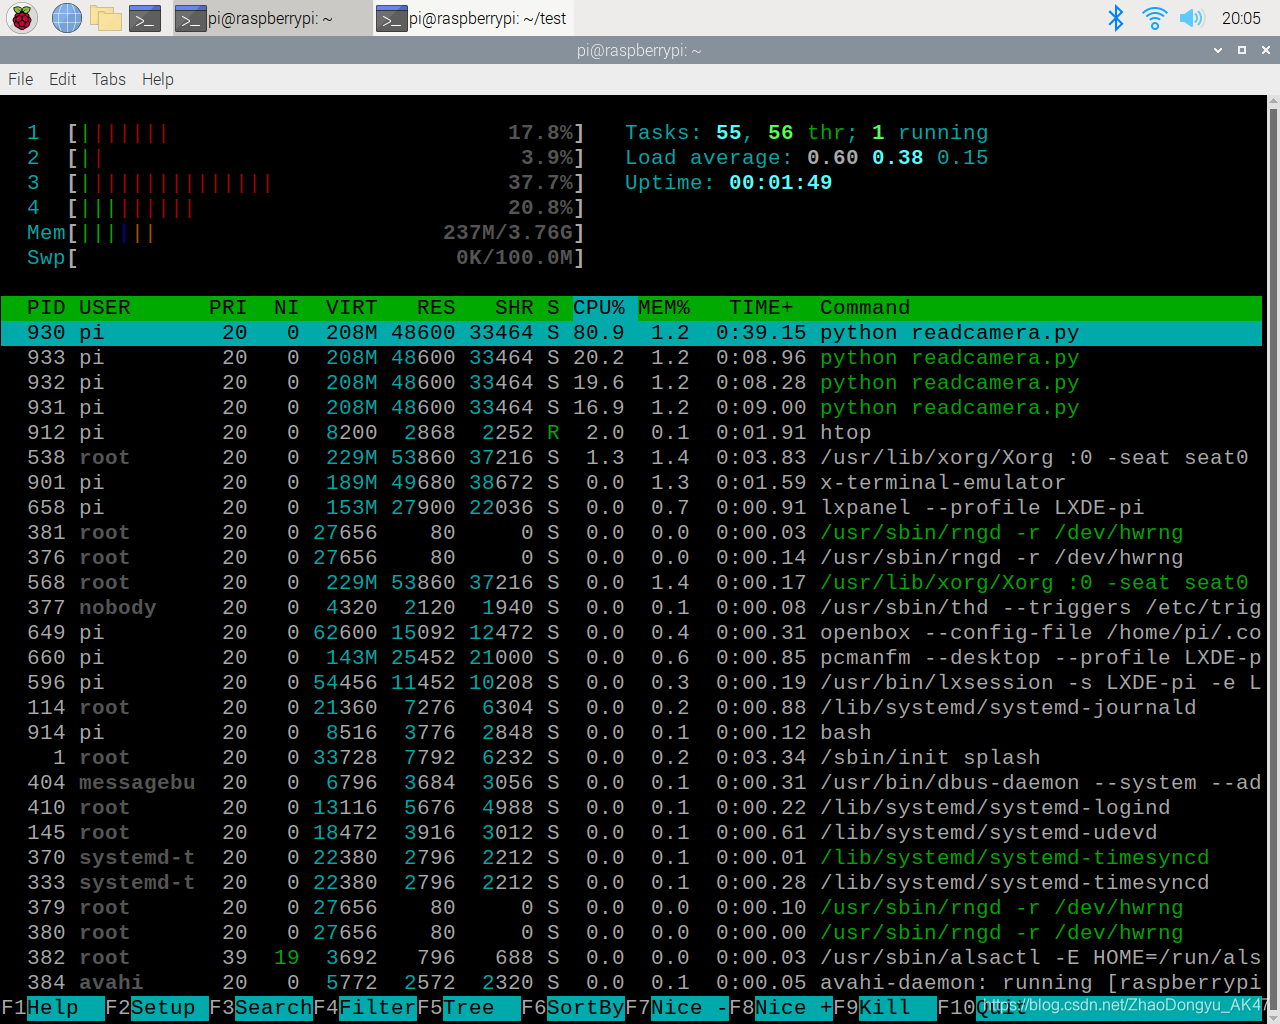
Task: Select the htop process row
Action: 631,433
